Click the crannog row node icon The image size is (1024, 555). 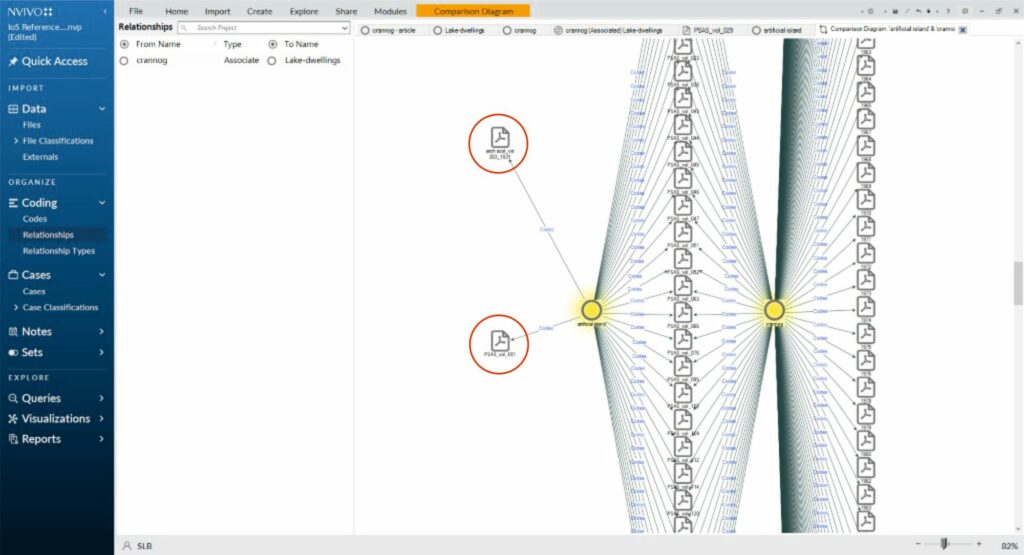(x=124, y=61)
